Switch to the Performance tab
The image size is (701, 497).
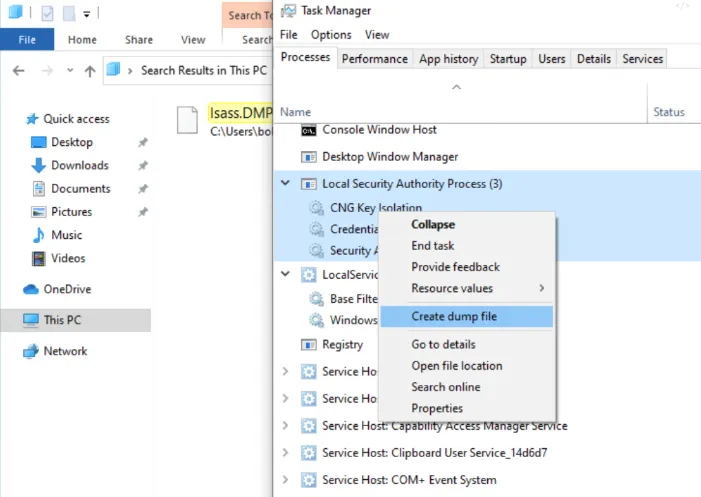[x=375, y=59]
